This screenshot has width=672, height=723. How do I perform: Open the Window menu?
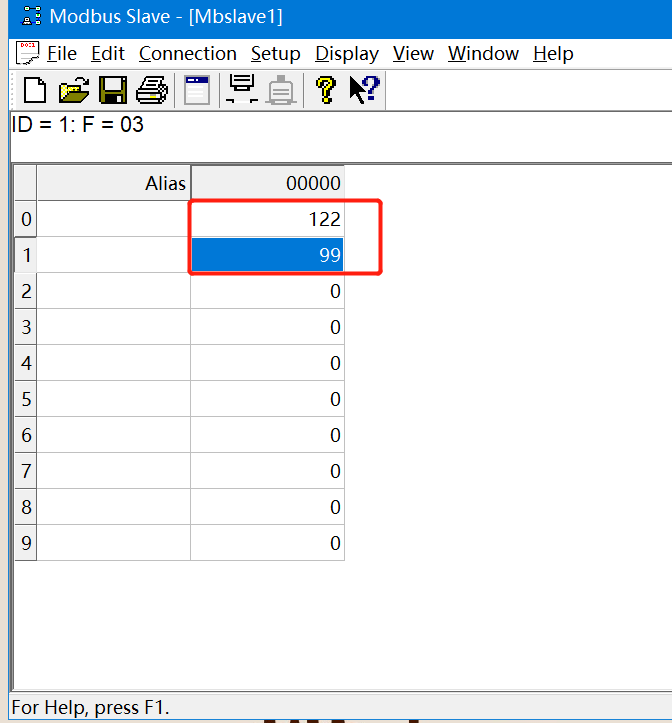pyautogui.click(x=484, y=53)
